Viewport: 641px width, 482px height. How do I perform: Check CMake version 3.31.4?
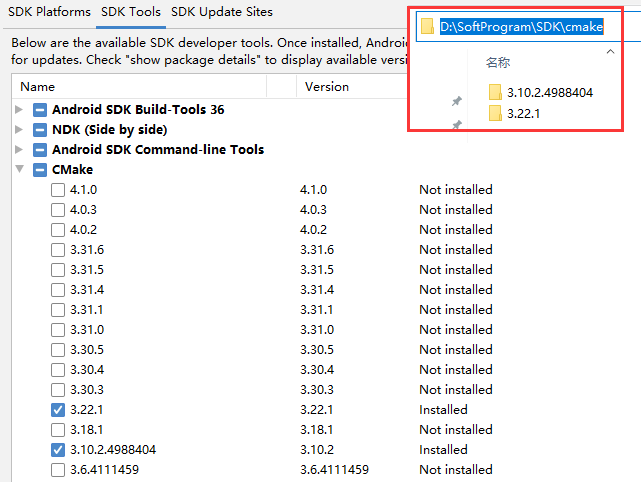tap(58, 290)
